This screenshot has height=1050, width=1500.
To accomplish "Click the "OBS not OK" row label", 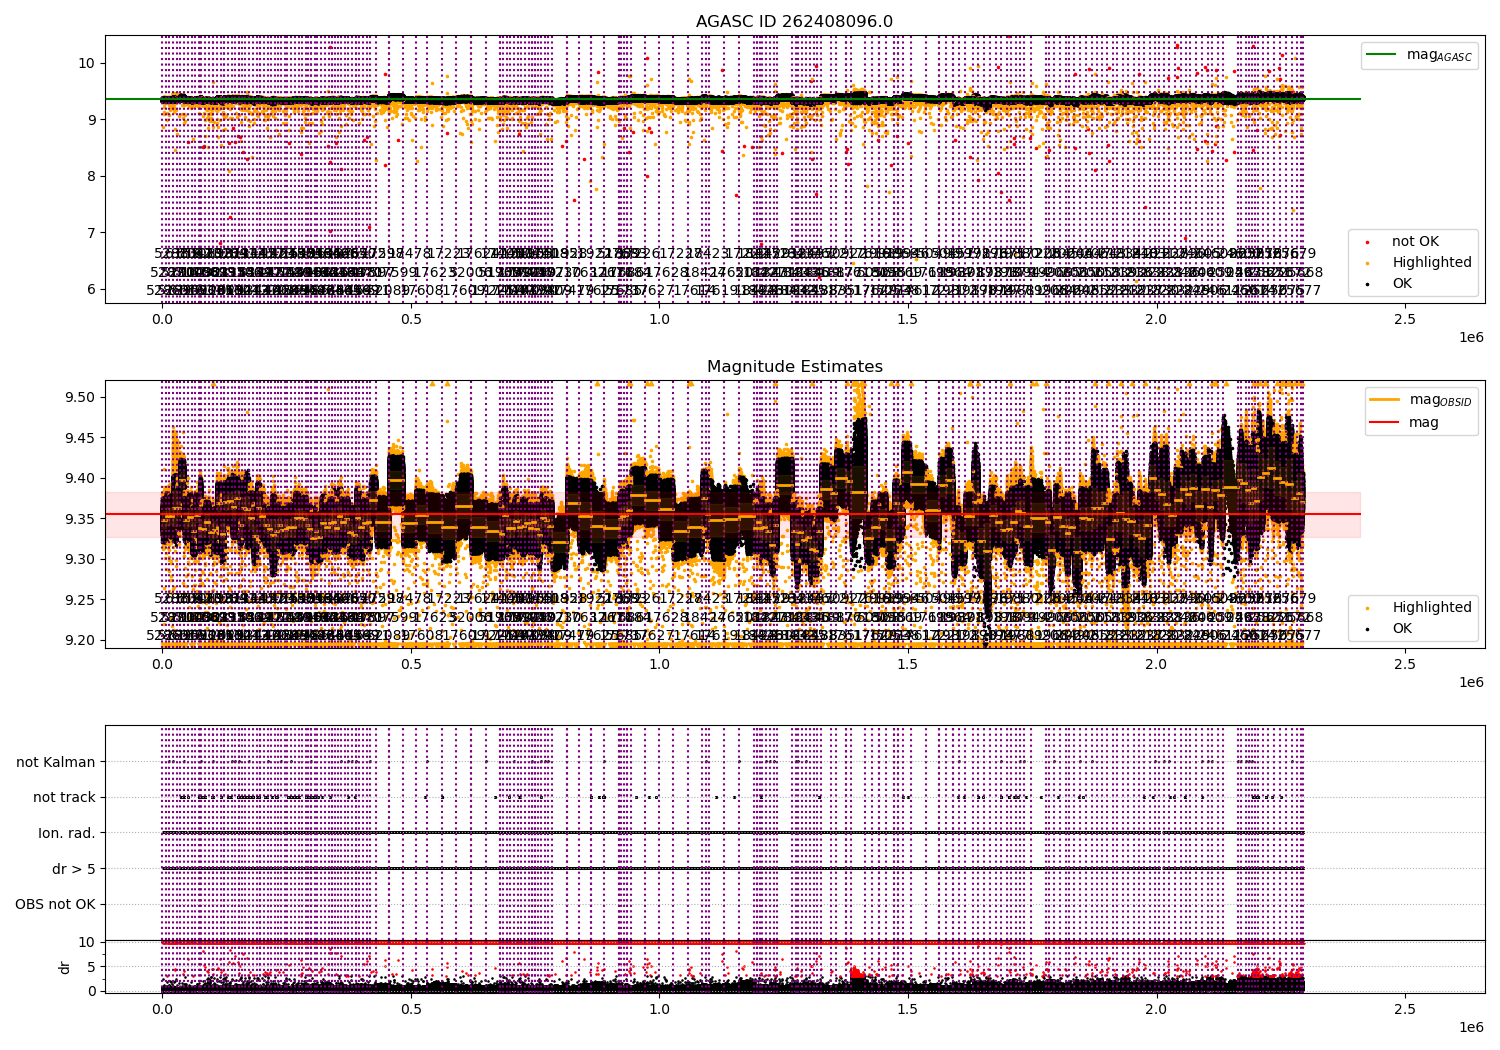I will pyautogui.click(x=56, y=905).
